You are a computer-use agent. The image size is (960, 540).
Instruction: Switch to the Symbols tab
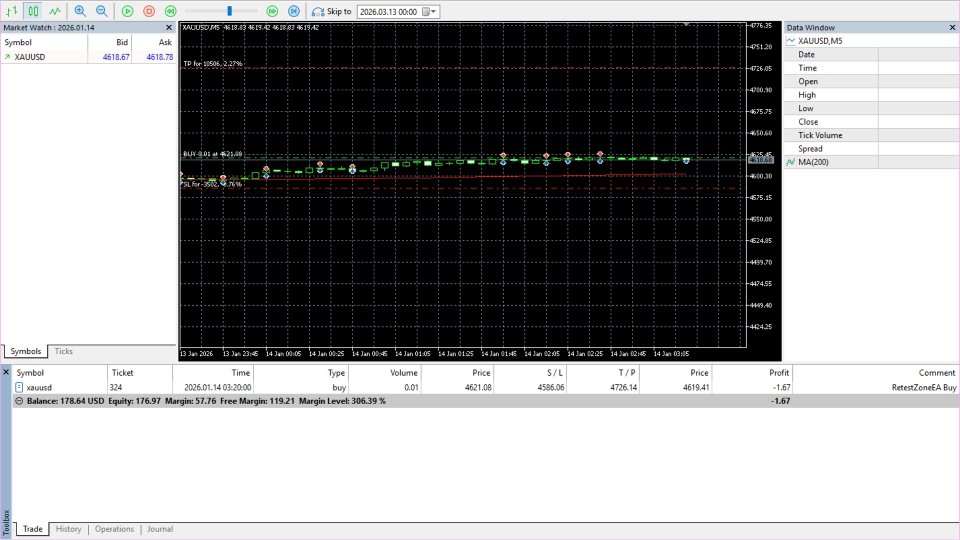point(26,351)
